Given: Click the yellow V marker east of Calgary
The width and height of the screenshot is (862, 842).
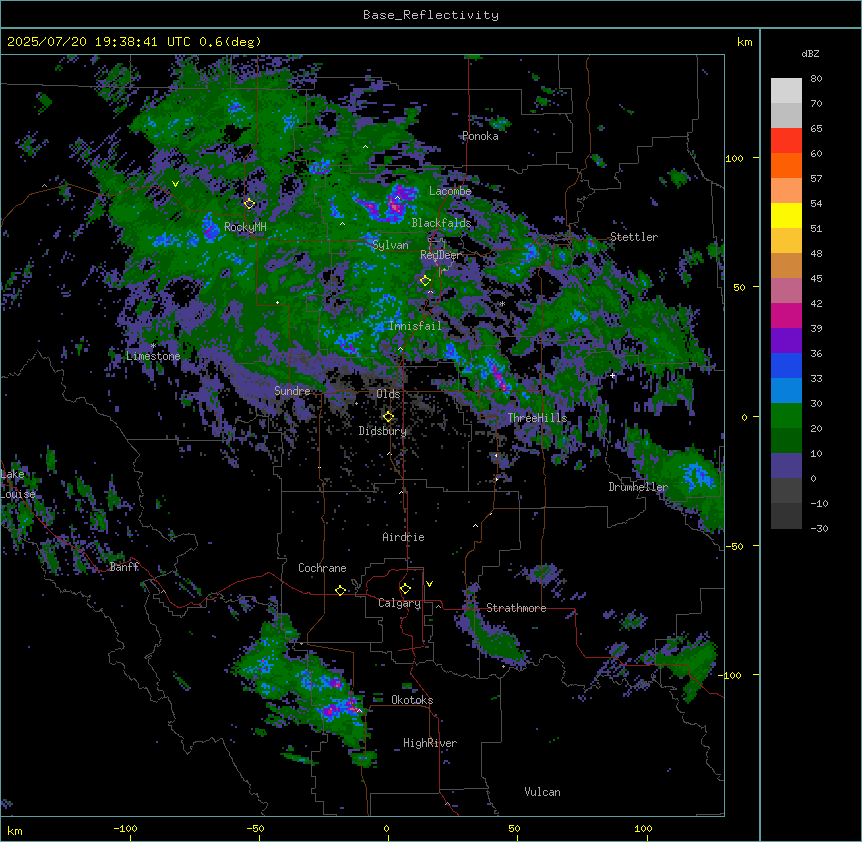Looking at the screenshot, I should [x=429, y=584].
